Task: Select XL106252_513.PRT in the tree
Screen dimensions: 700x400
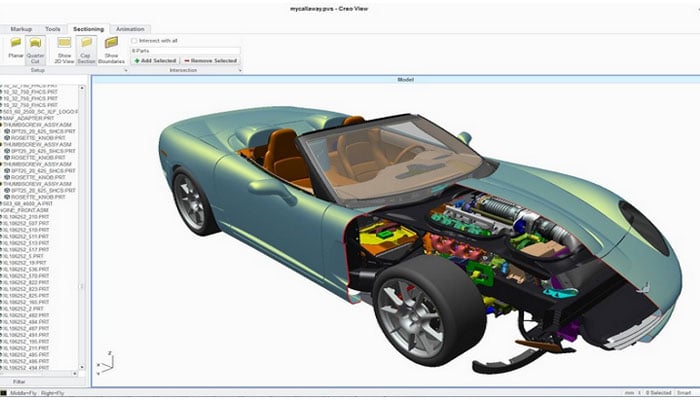Action: [x=26, y=243]
